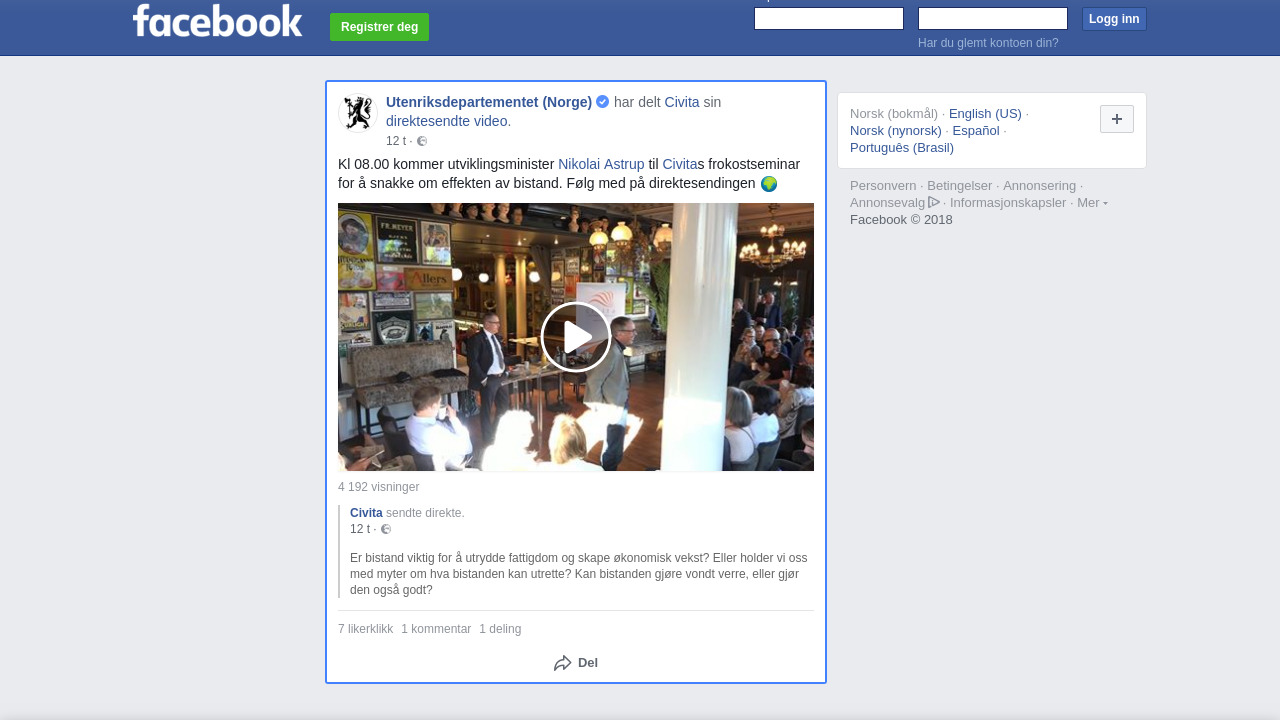This screenshot has width=1280, height=720.
Task: Expand the Mer footer dropdown
Action: (x=1092, y=203)
